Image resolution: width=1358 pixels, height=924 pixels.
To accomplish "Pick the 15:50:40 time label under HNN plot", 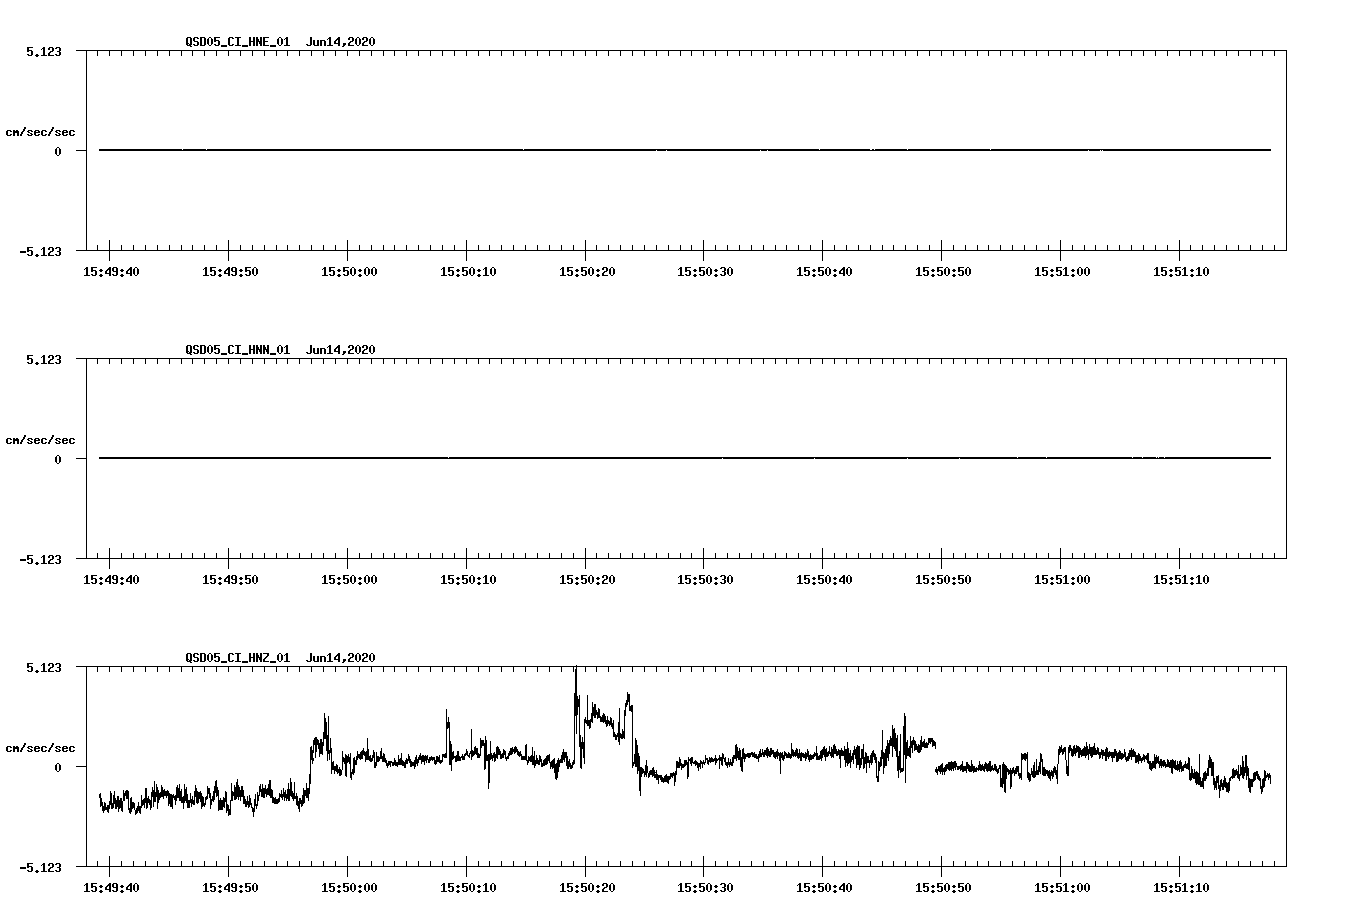I will 824,579.
